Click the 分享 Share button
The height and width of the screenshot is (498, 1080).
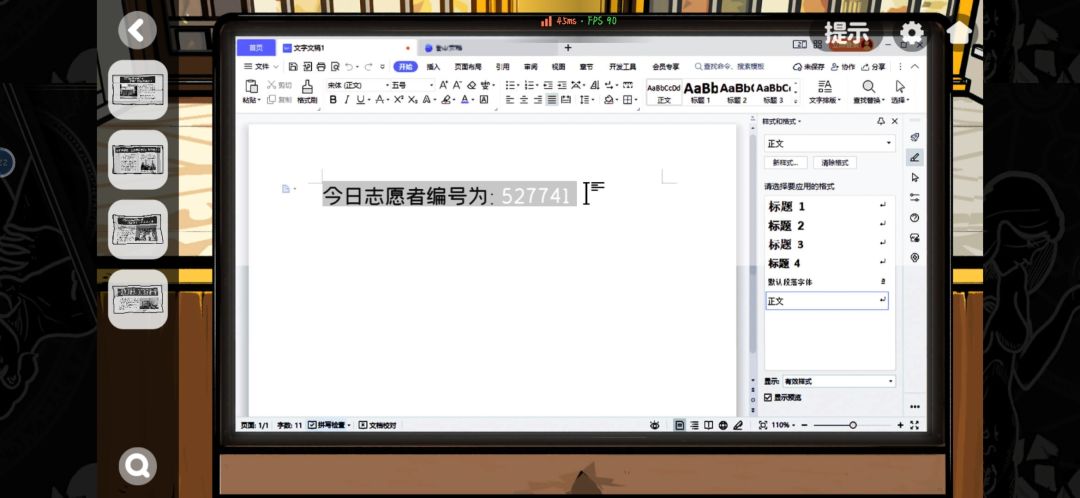pyautogui.click(x=873, y=67)
